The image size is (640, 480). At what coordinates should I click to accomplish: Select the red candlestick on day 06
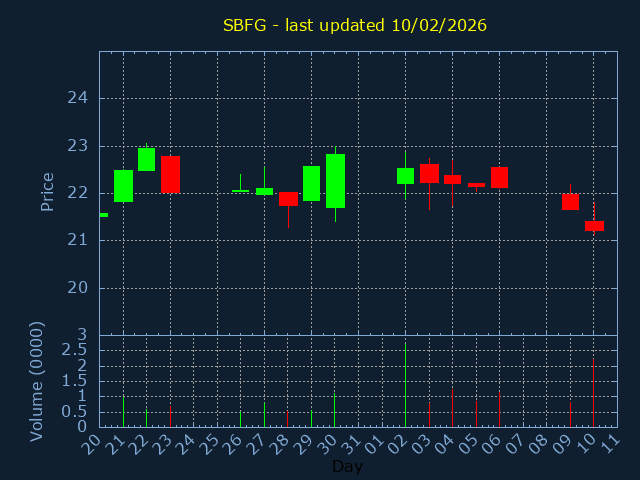[x=499, y=177]
